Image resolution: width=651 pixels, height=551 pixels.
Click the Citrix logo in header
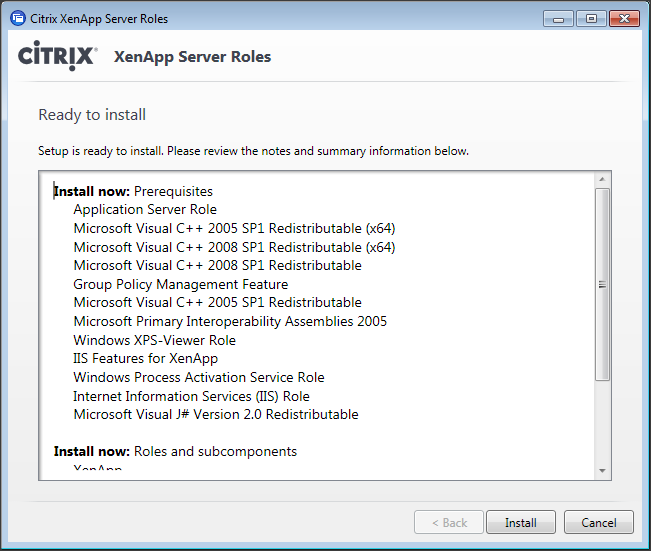pos(57,56)
